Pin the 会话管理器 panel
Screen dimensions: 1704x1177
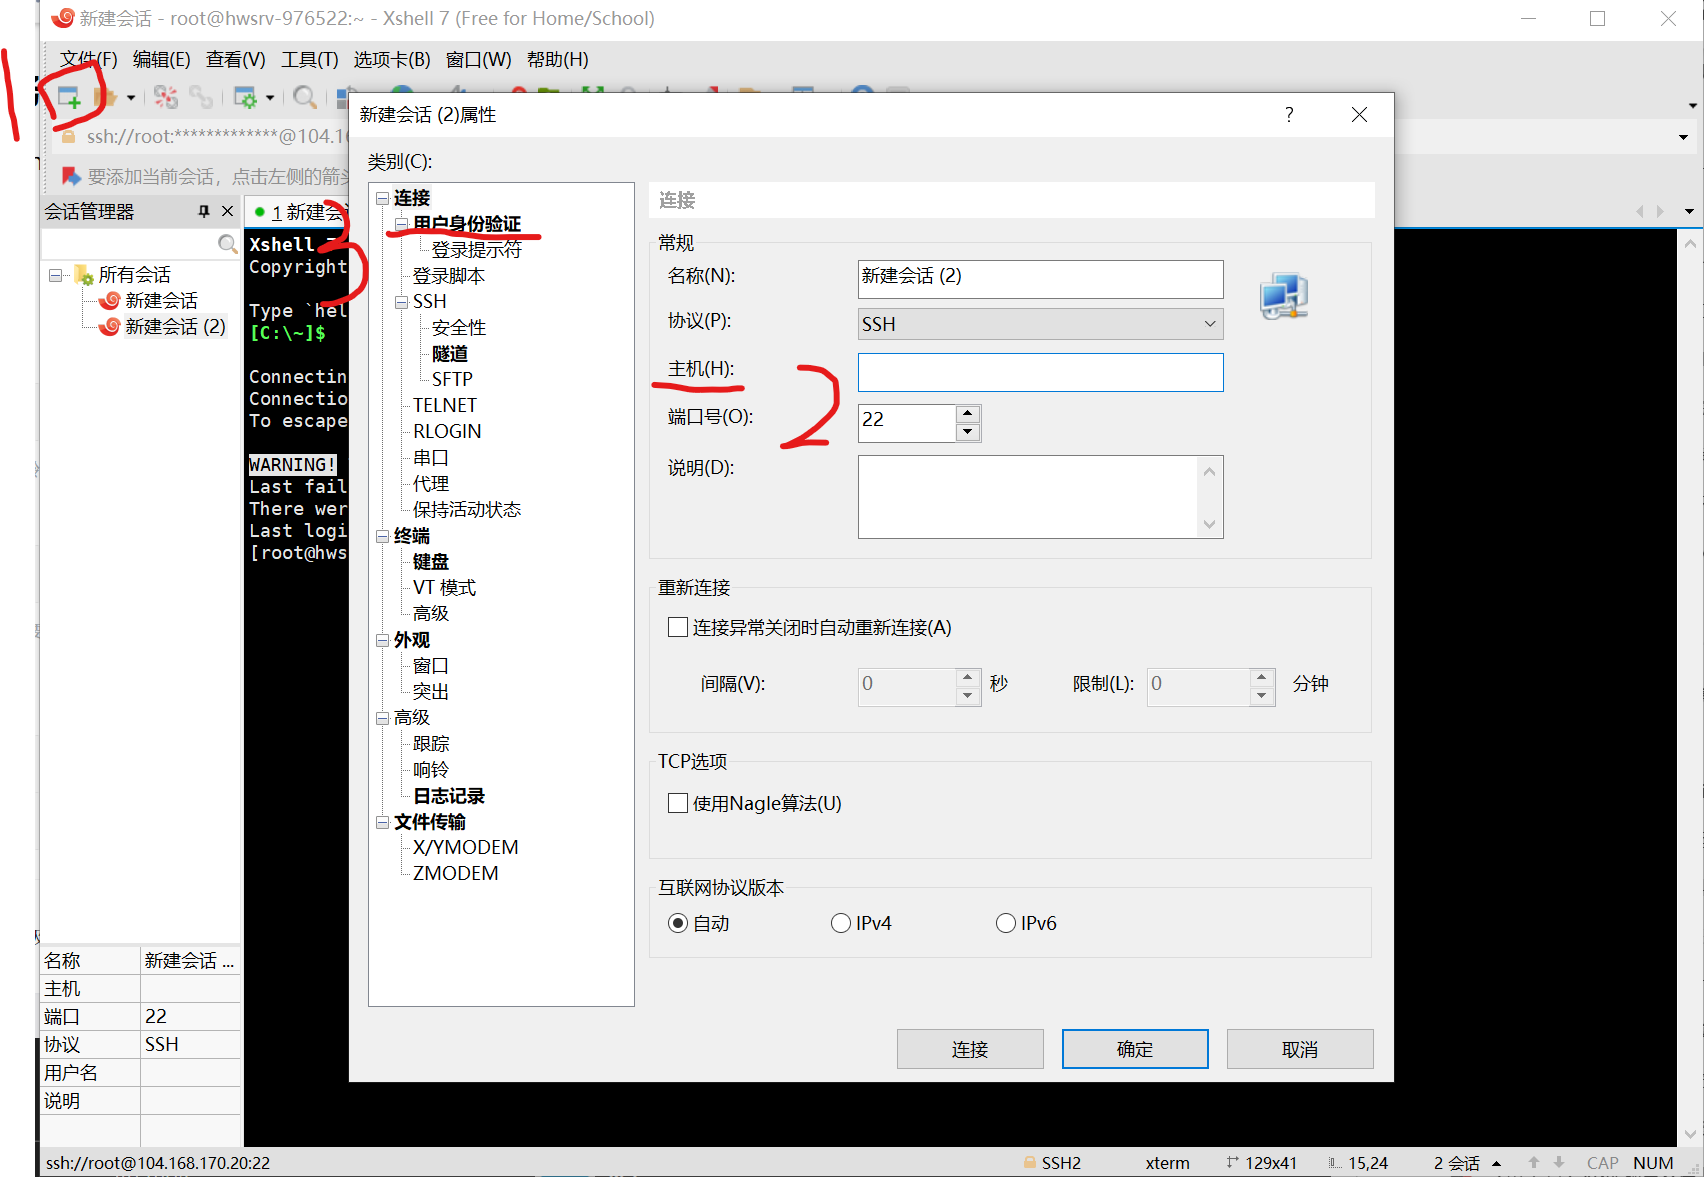pos(204,211)
